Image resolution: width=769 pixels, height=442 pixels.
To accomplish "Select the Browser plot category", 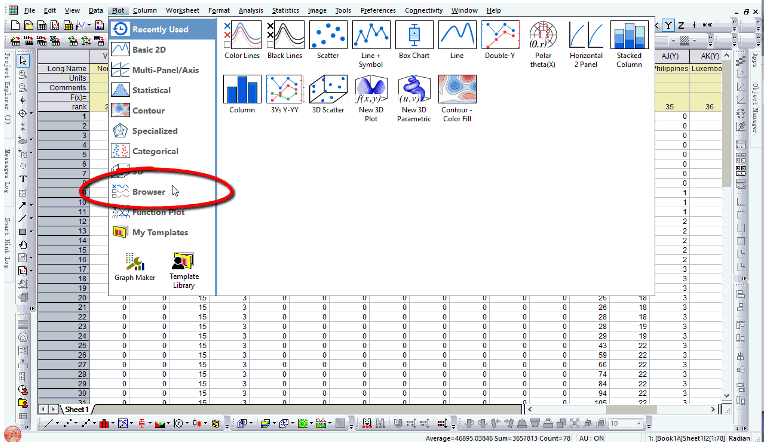I will coord(162,192).
